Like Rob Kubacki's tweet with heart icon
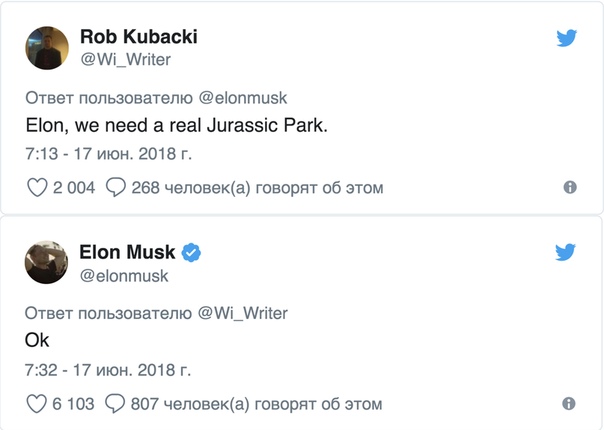 click(x=37, y=188)
